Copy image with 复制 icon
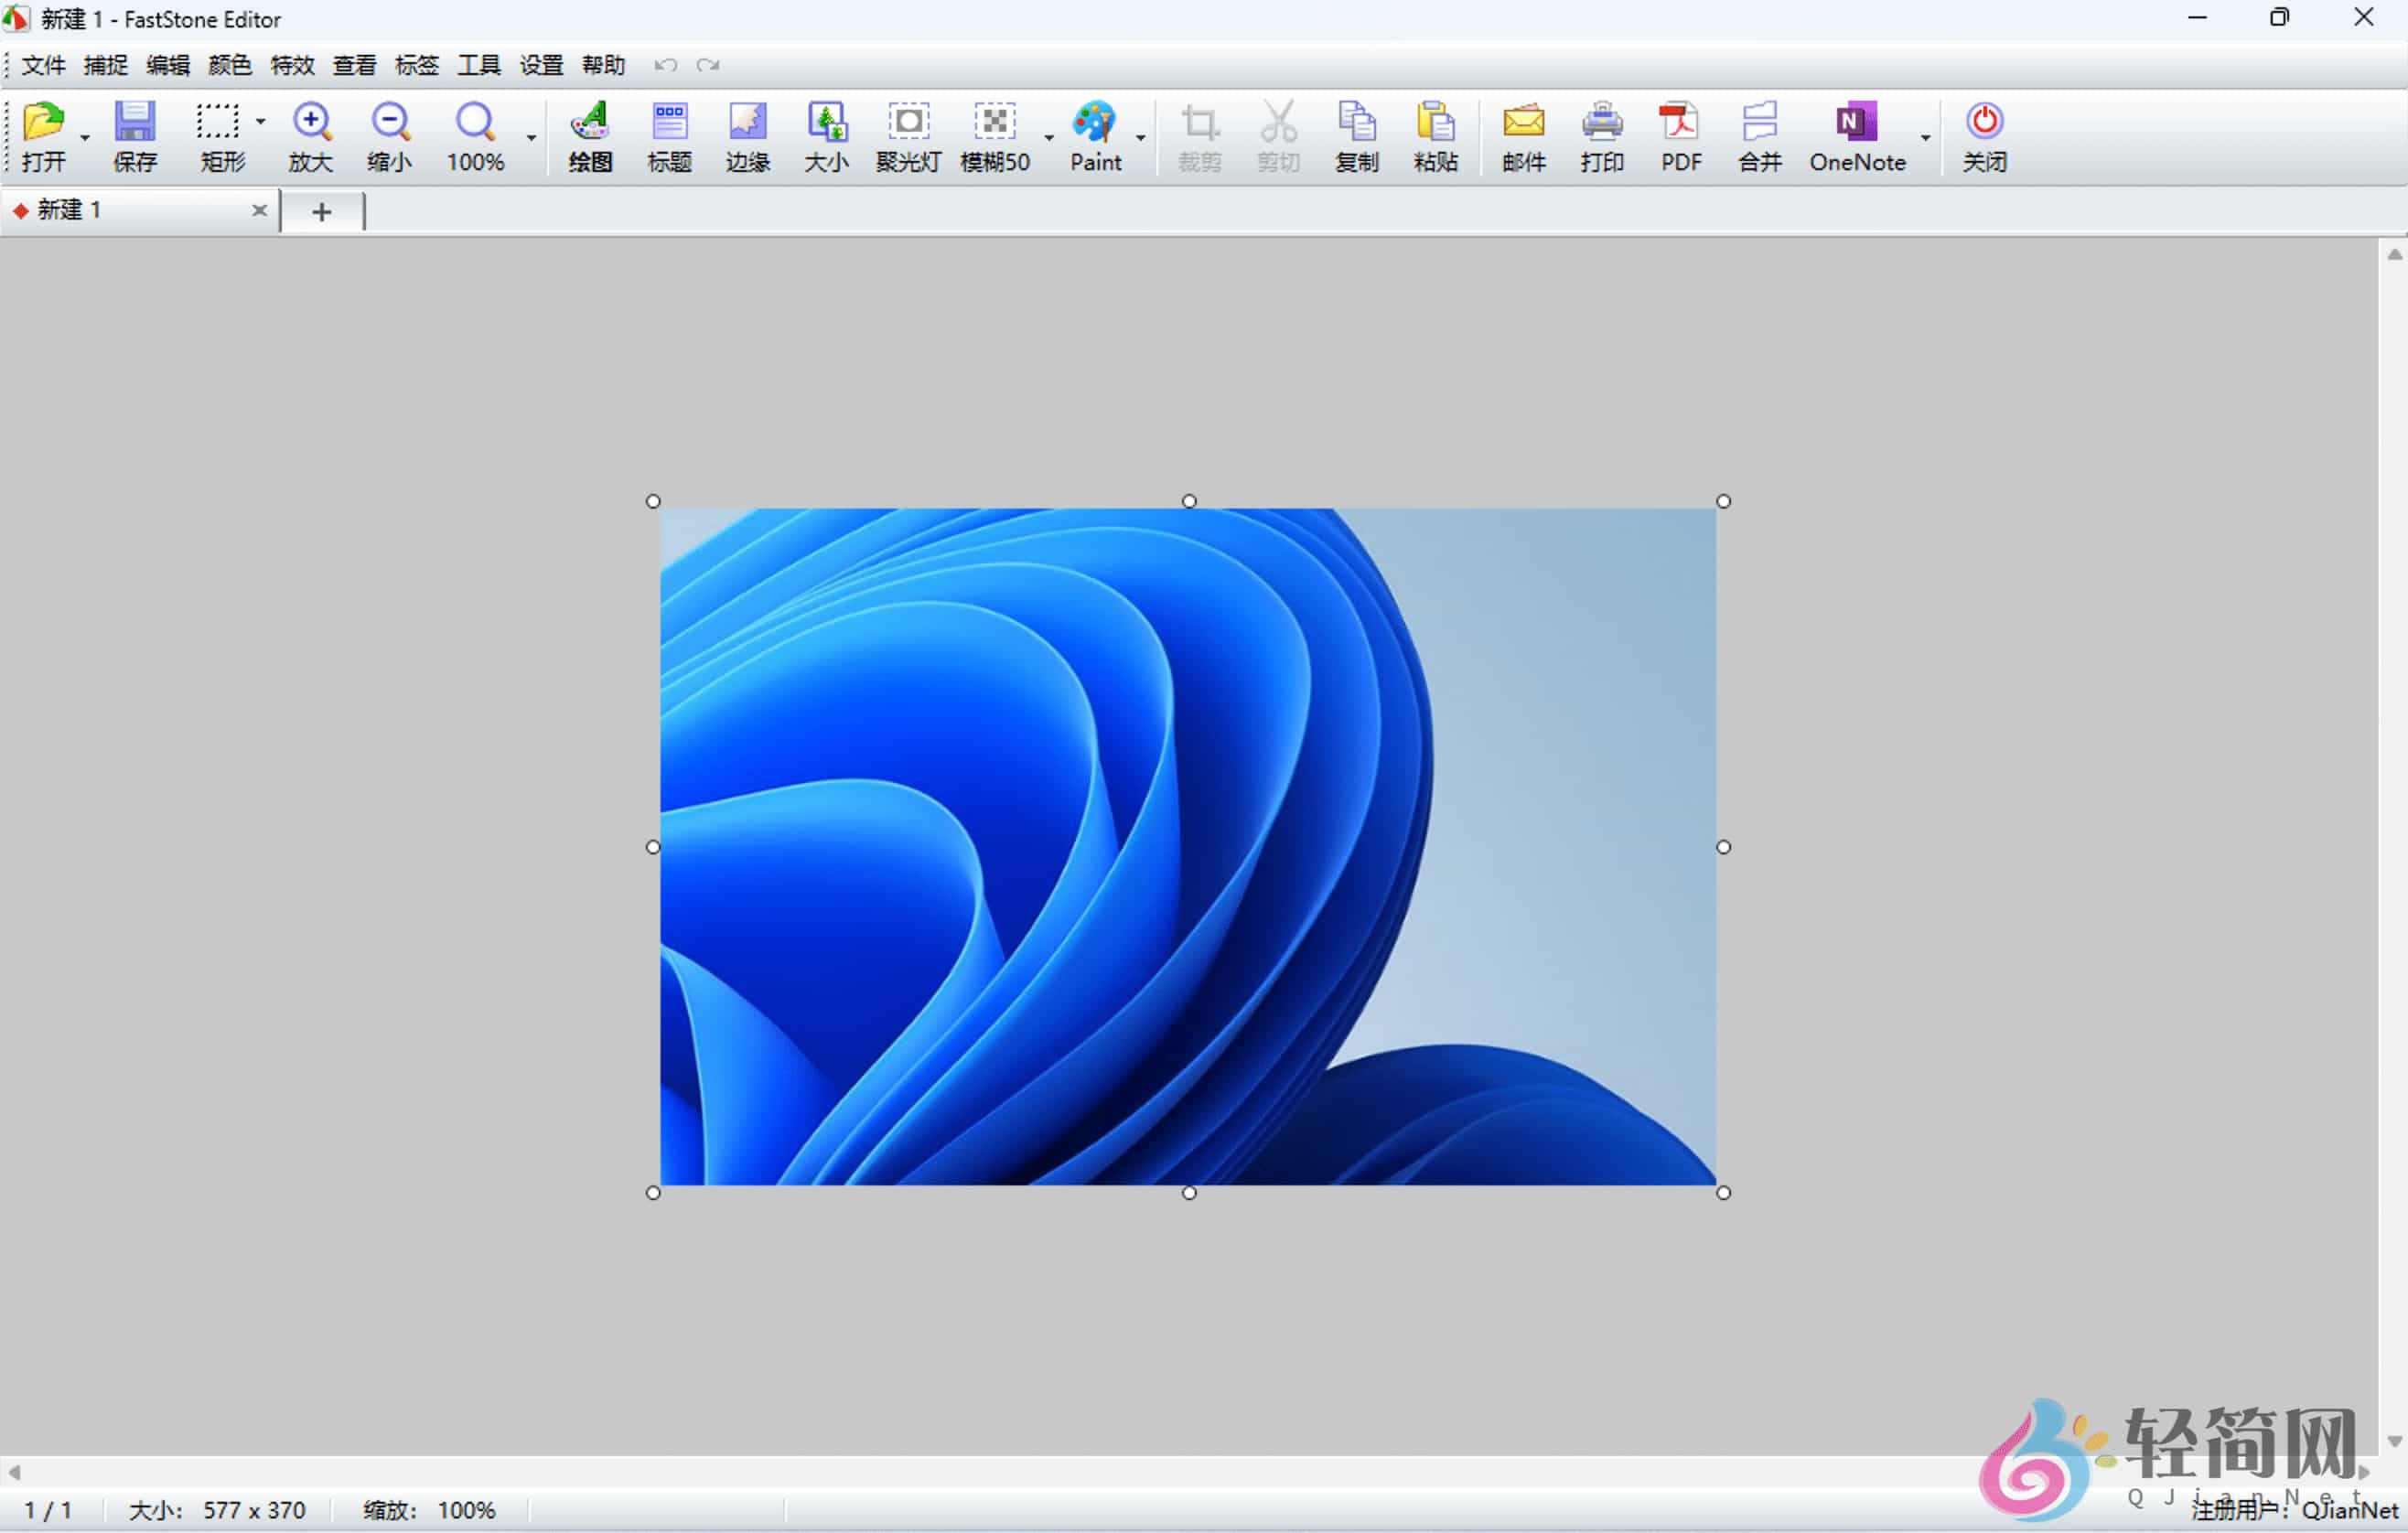This screenshot has height=1533, width=2408. (x=1357, y=122)
